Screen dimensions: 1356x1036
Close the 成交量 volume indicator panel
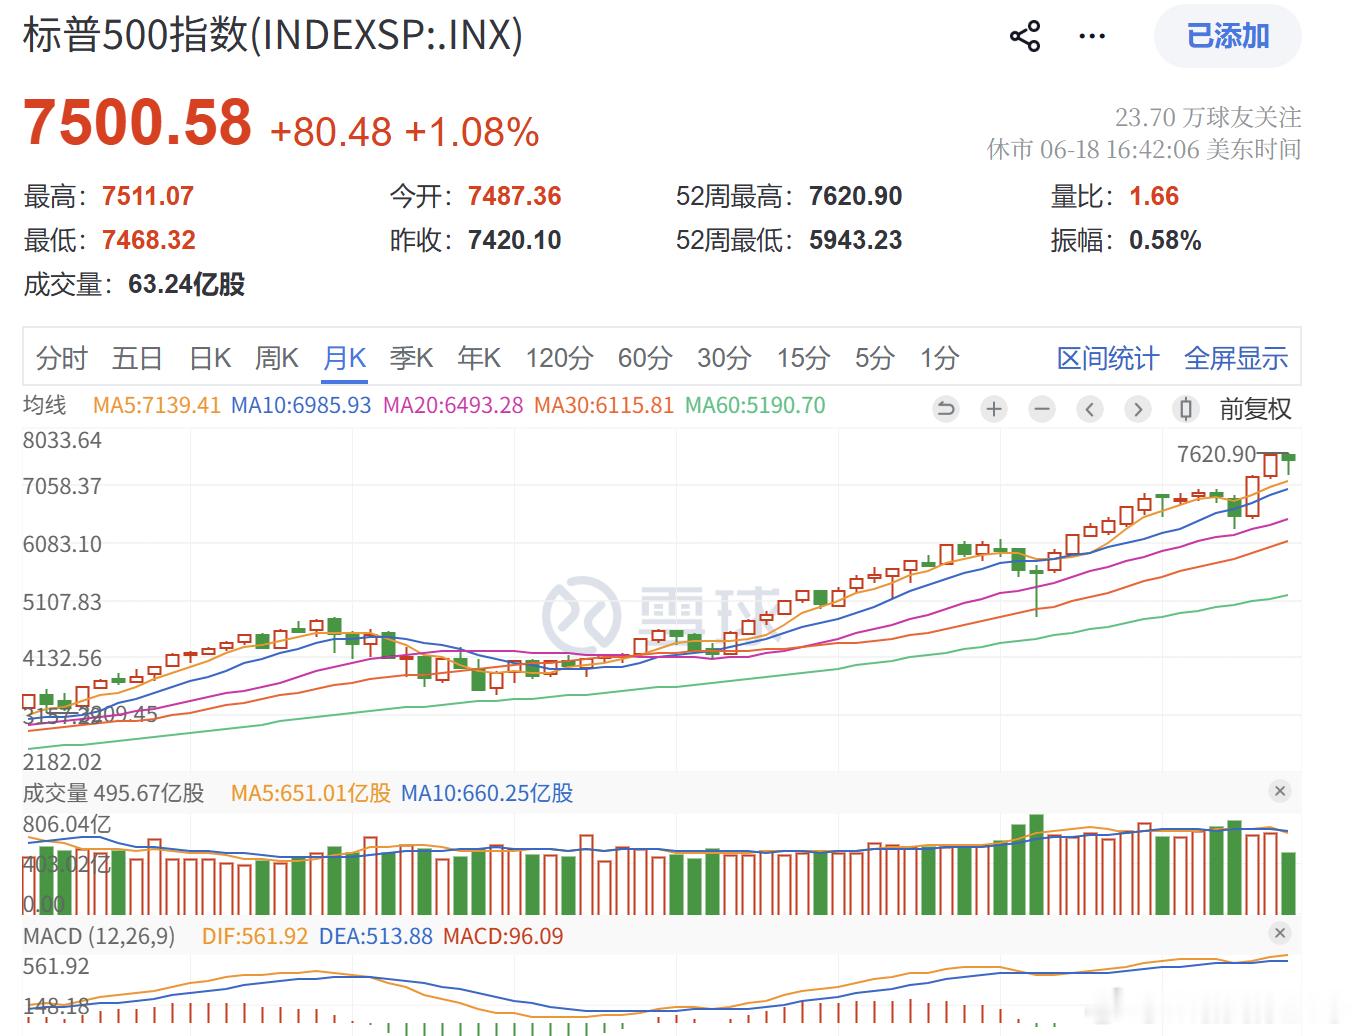(1279, 791)
